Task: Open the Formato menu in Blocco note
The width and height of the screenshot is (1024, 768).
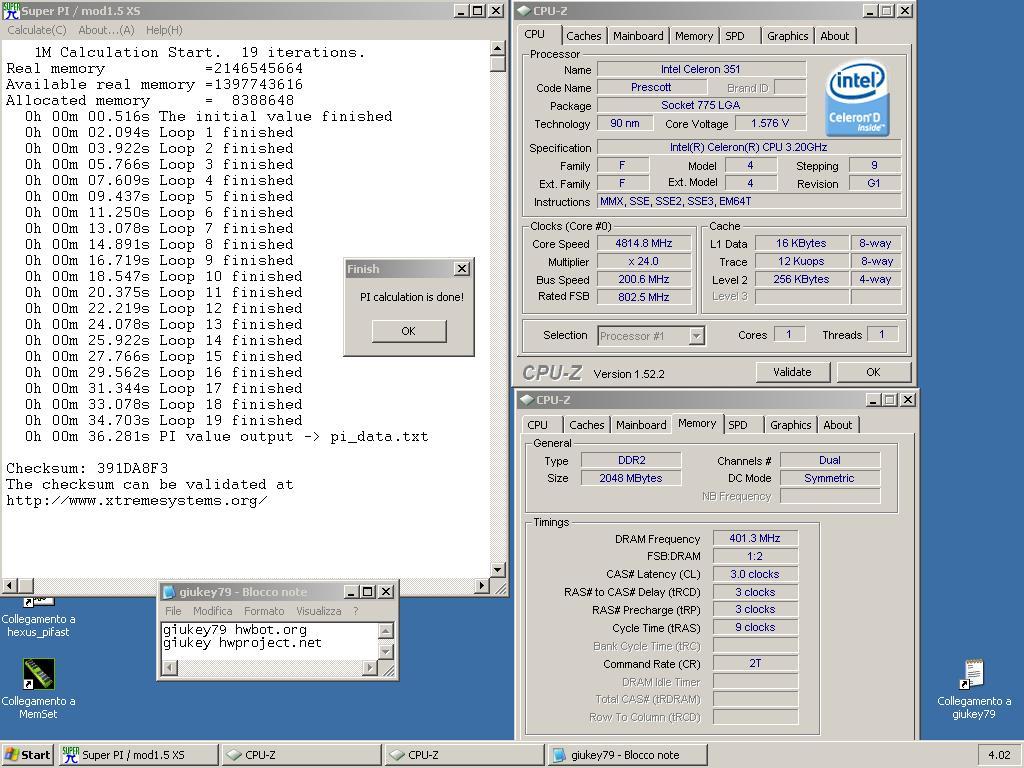Action: click(x=264, y=611)
